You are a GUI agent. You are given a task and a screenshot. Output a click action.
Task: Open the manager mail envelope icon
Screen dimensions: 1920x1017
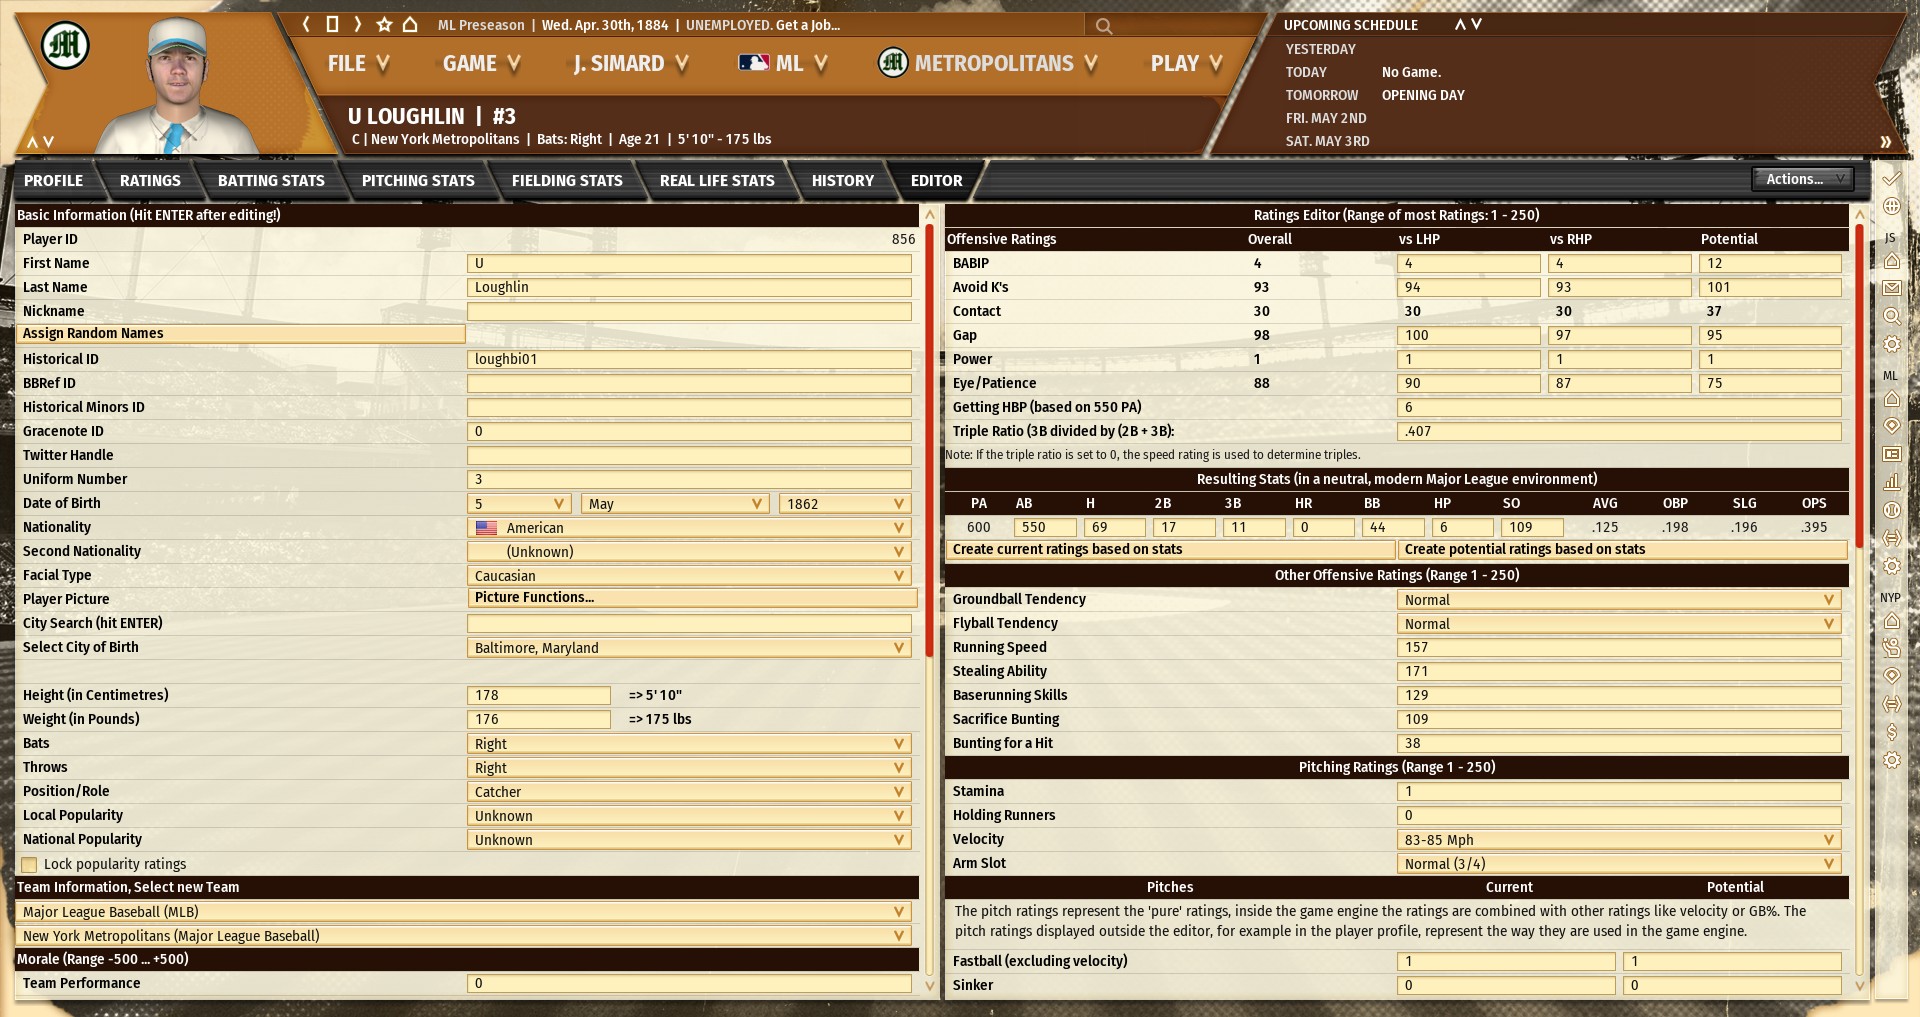pyautogui.click(x=1891, y=288)
